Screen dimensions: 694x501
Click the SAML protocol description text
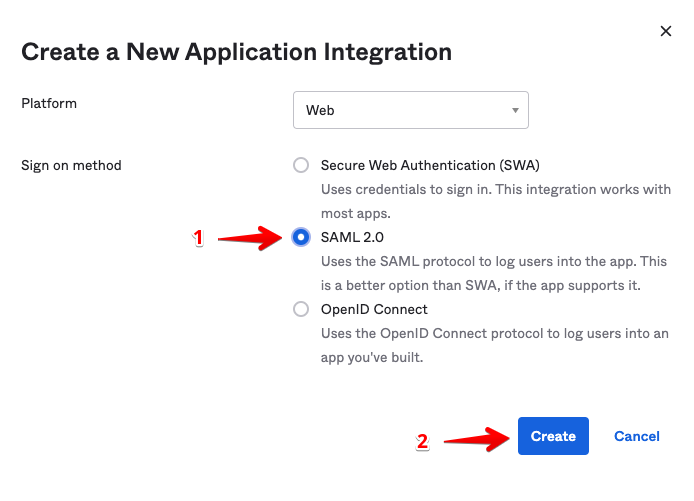(494, 273)
